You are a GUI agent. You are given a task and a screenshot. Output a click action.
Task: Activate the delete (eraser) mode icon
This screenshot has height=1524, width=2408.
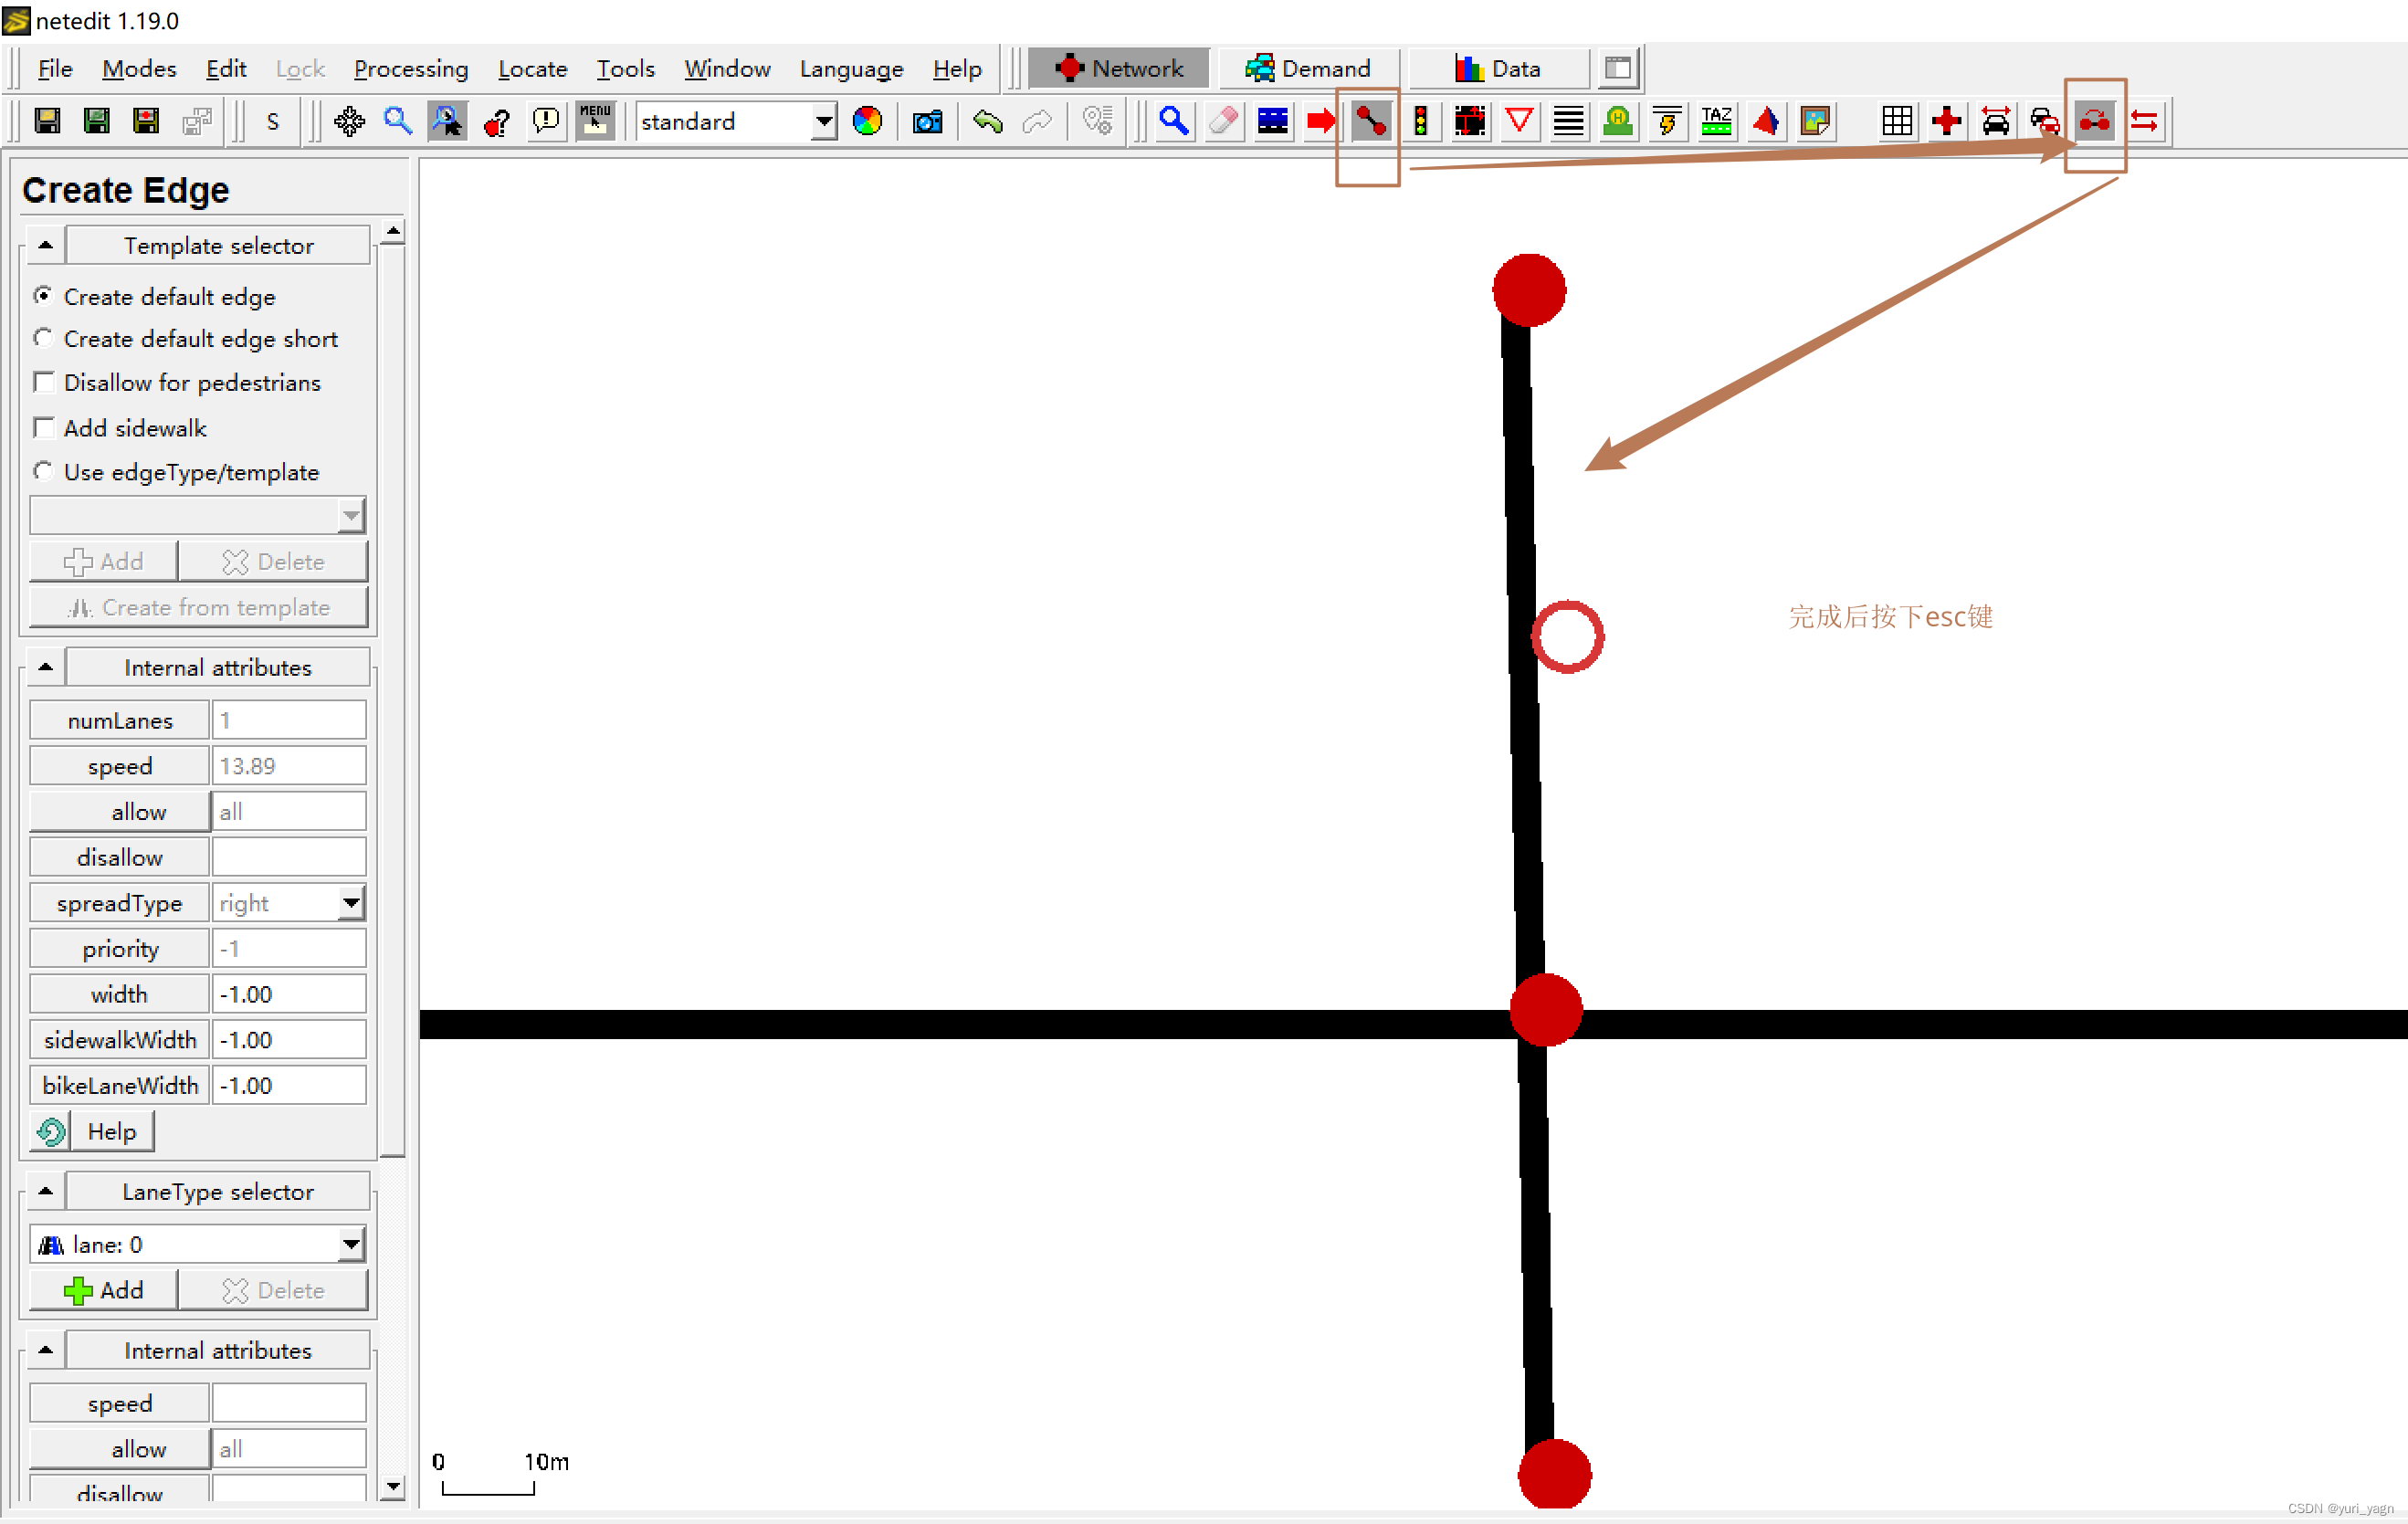[x=1223, y=122]
